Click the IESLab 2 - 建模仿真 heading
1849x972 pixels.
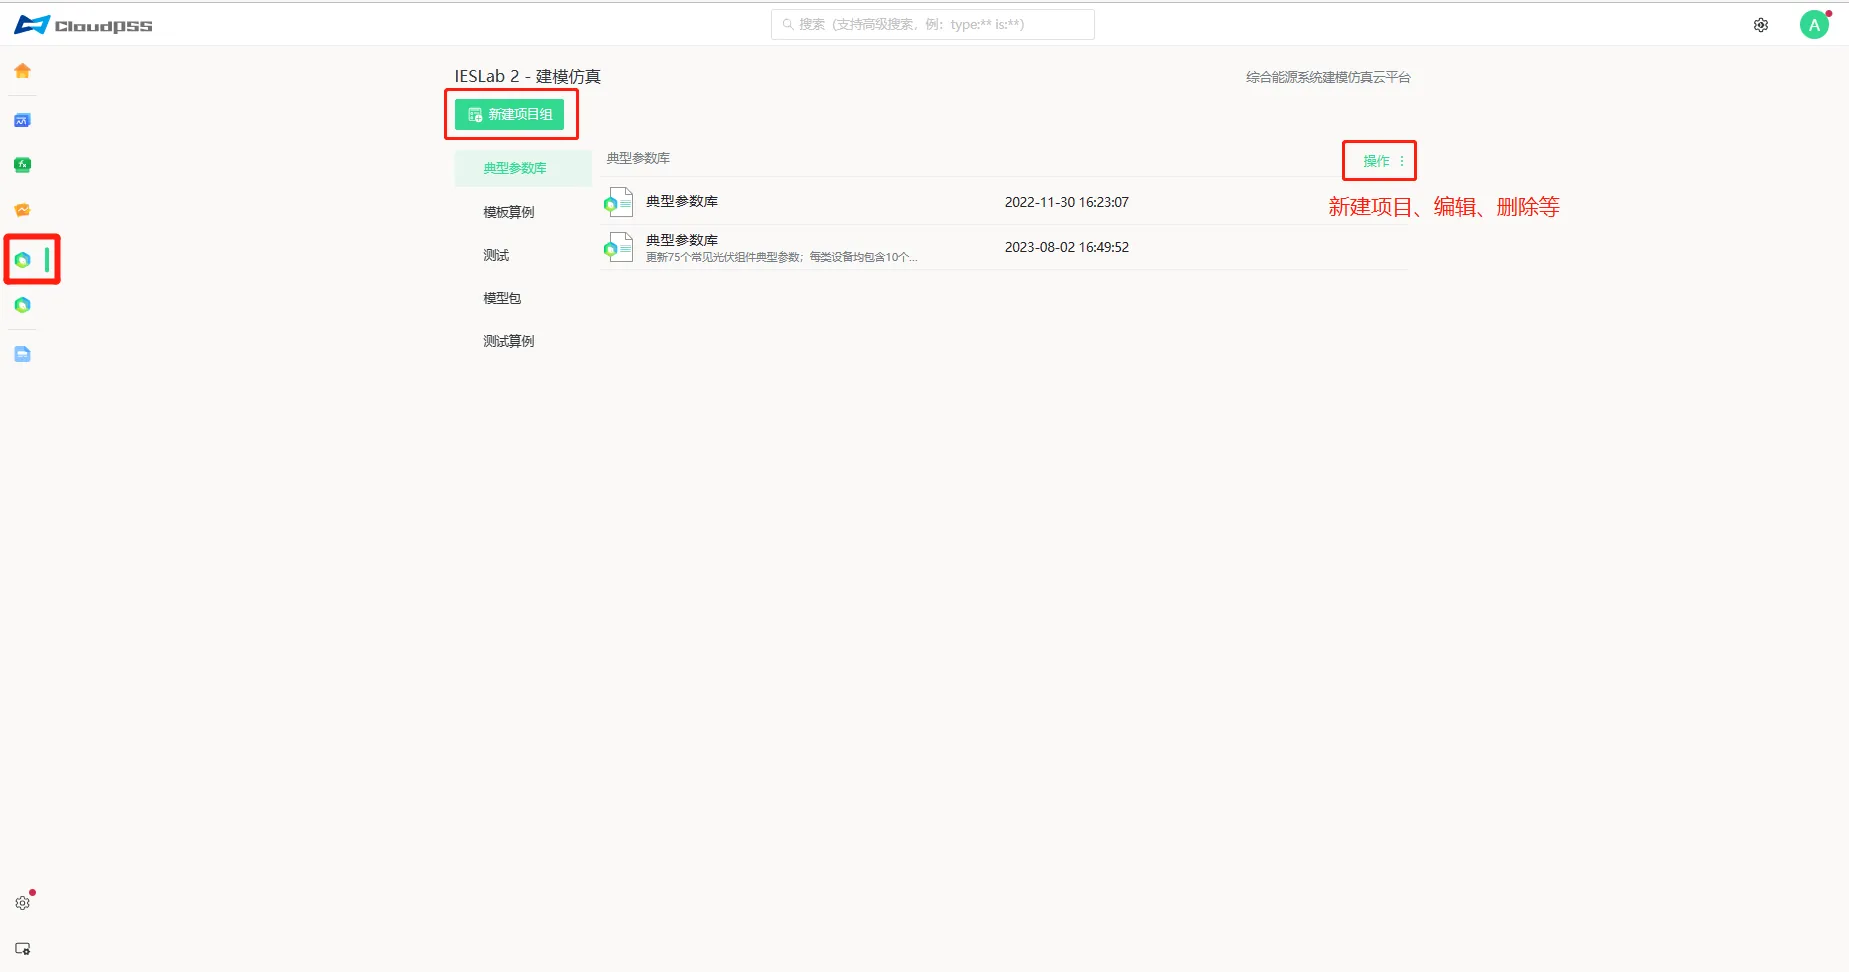pyautogui.click(x=528, y=77)
